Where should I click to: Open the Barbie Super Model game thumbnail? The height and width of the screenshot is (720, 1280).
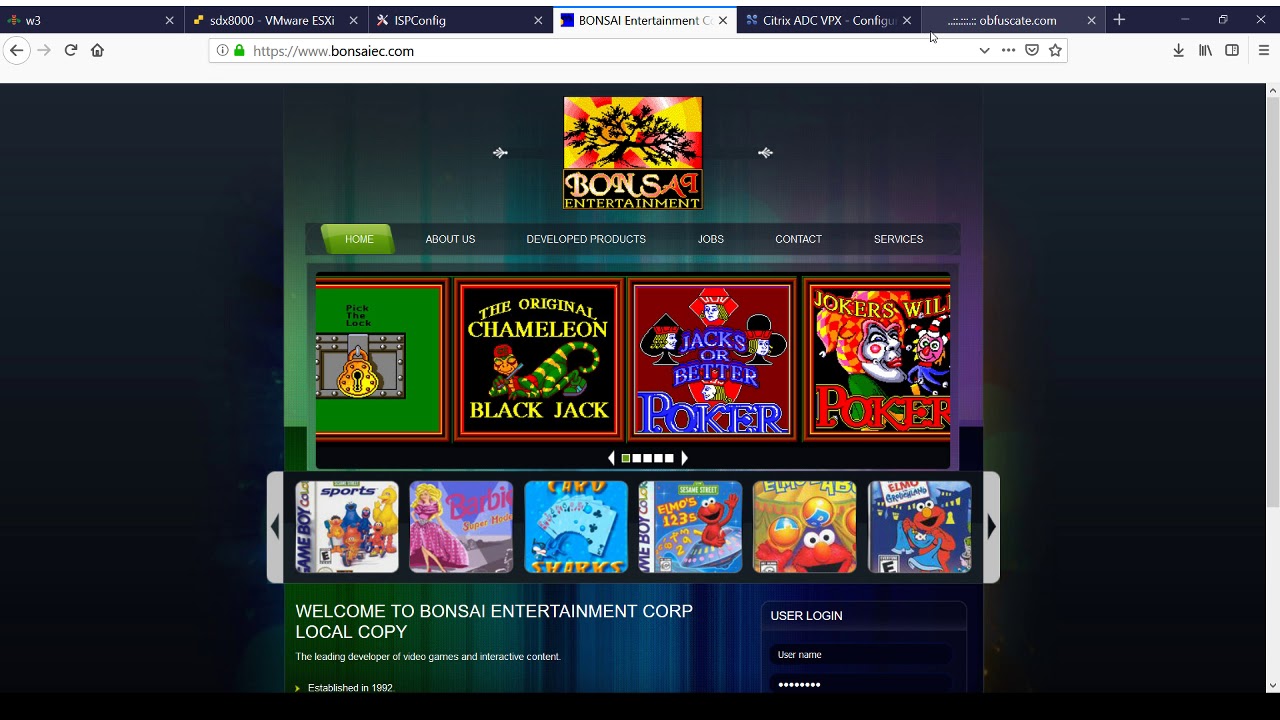point(461,527)
